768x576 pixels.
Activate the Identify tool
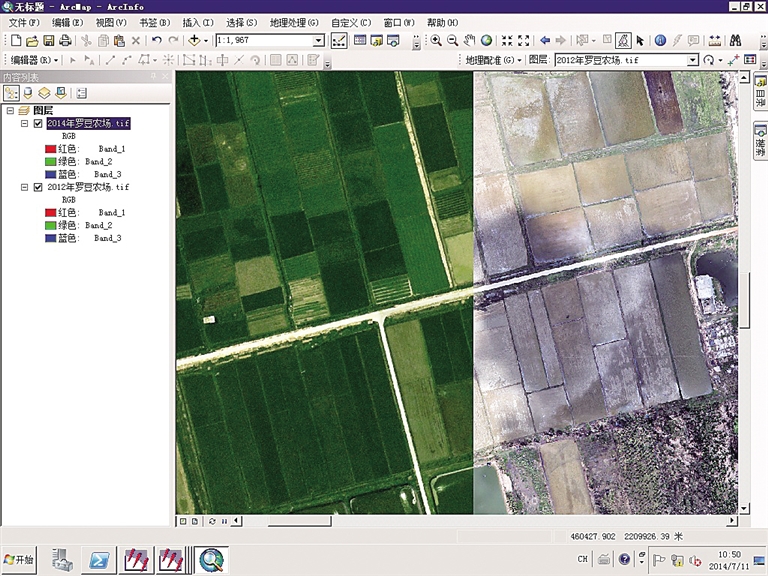(x=660, y=41)
